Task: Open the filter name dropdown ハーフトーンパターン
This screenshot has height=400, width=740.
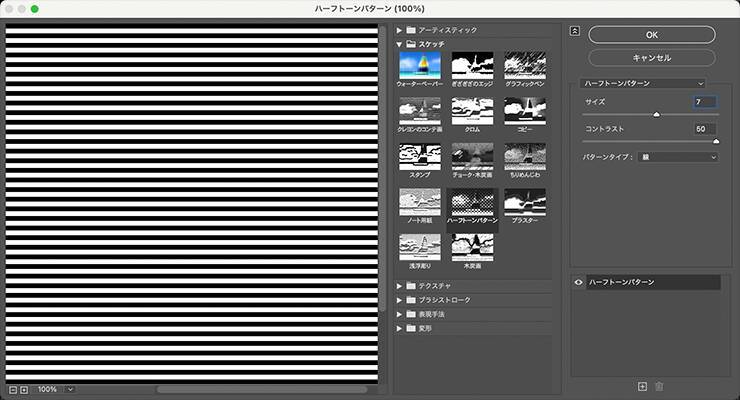Action: coord(644,83)
